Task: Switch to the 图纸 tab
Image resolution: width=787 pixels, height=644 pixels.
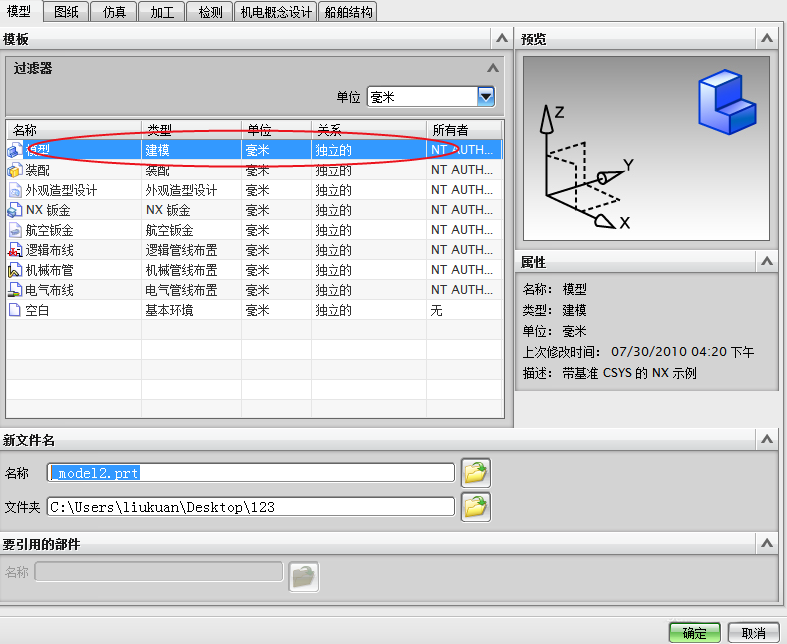Action: 66,12
